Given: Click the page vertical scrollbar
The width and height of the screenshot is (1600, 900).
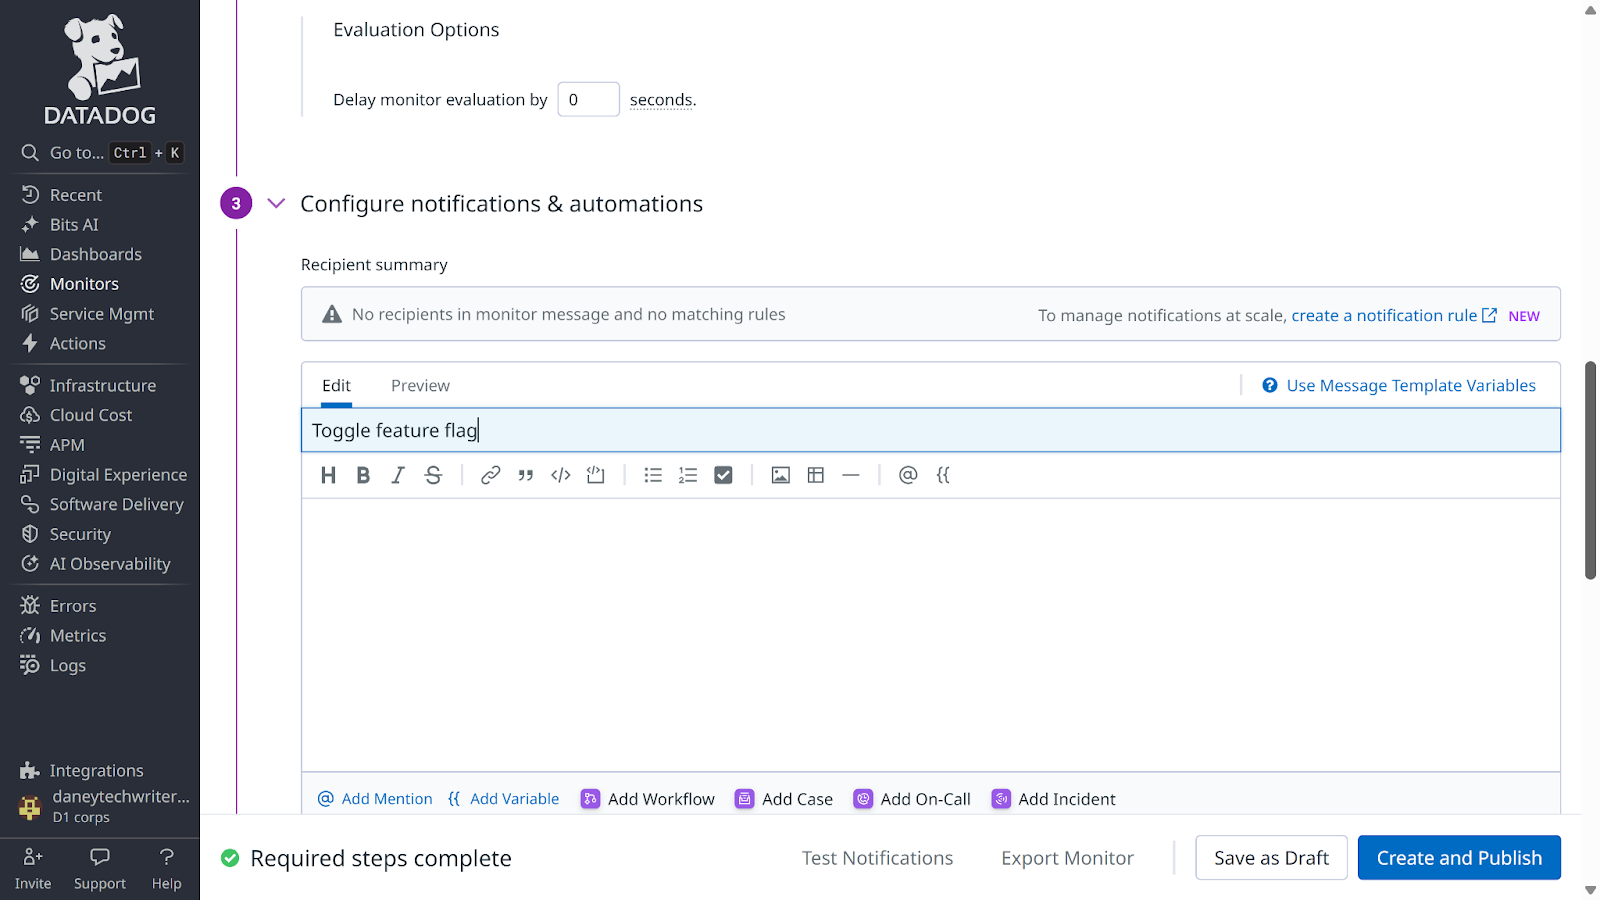Looking at the screenshot, I should pos(1590,470).
